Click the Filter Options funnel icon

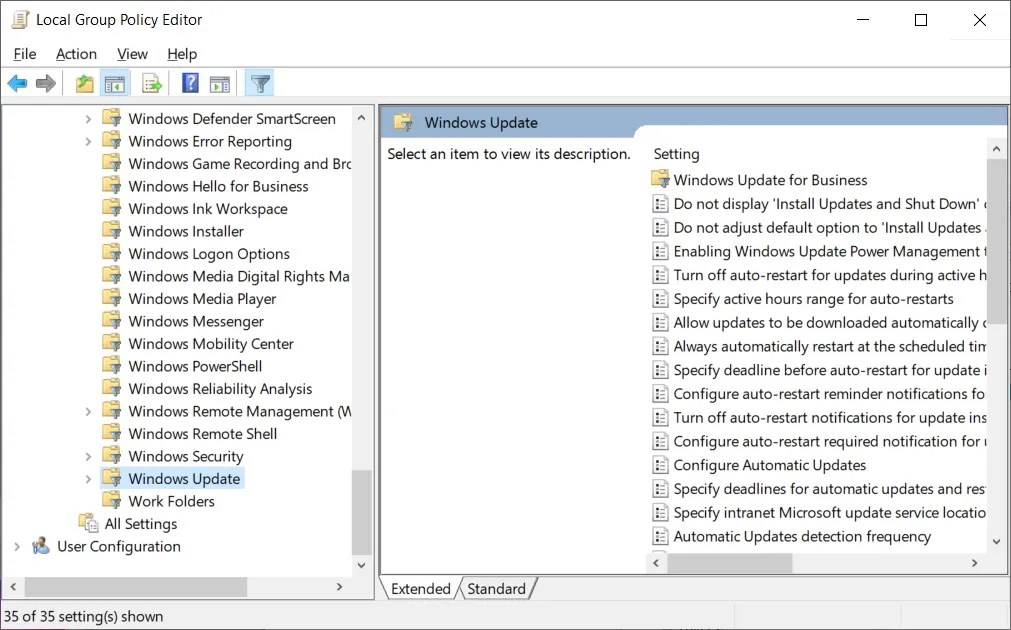tap(258, 83)
